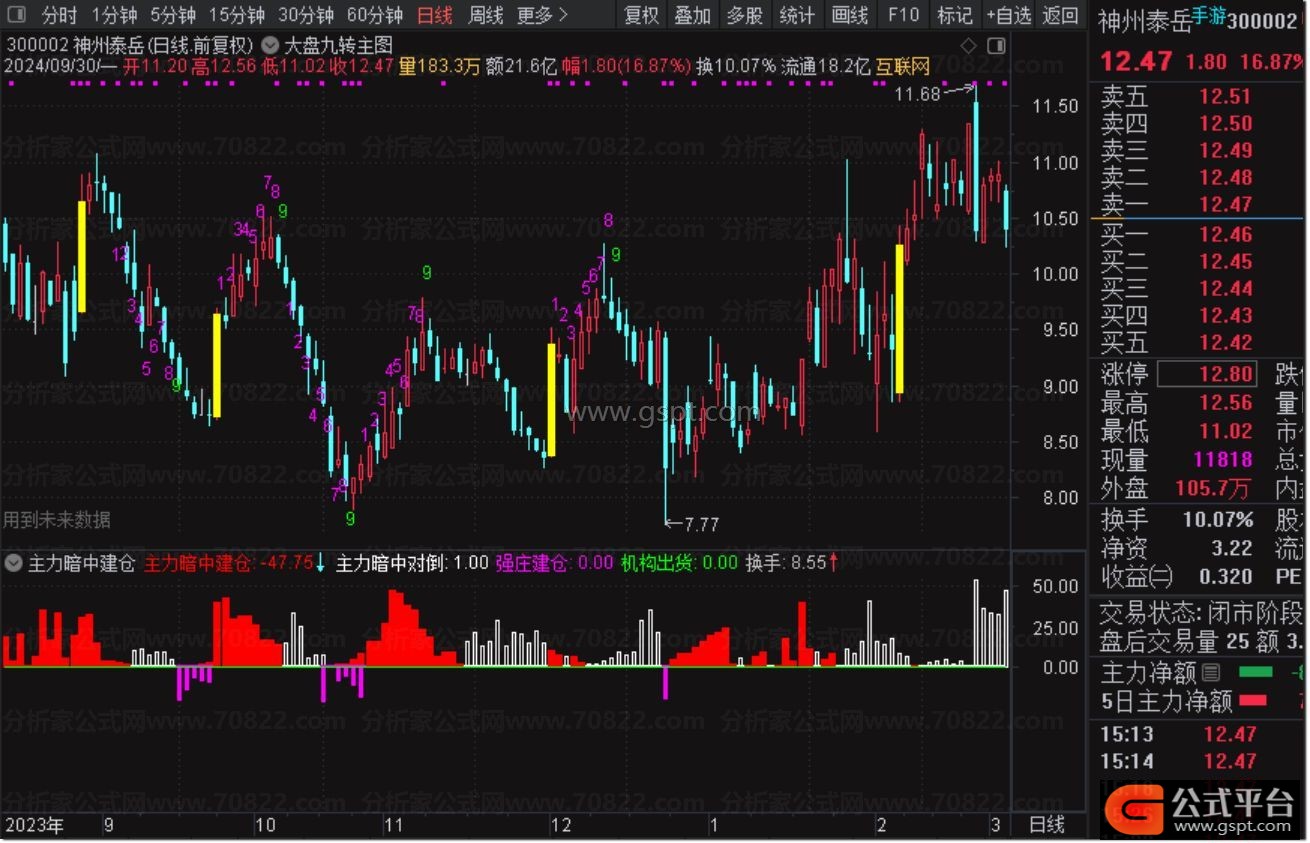Click the 涨停 price box 12.80
Viewport: 1310px width, 843px height.
1207,375
